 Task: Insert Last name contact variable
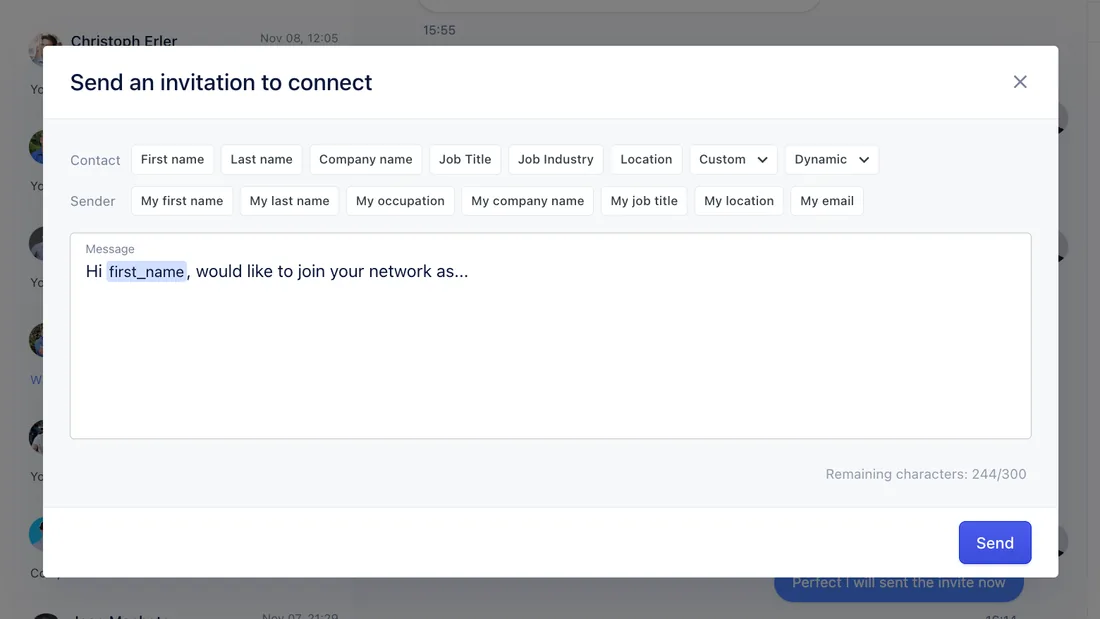coord(262,159)
